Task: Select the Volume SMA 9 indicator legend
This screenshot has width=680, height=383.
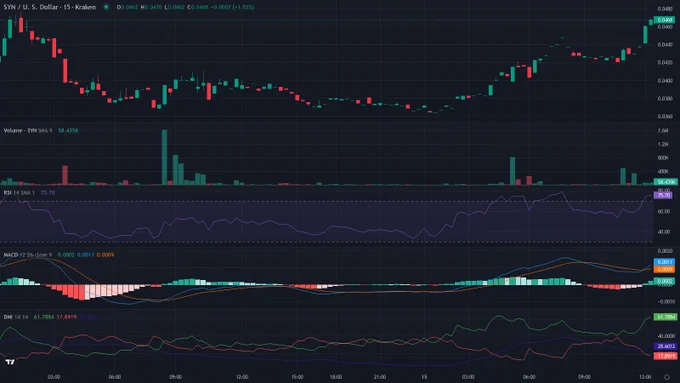Action: (28, 131)
